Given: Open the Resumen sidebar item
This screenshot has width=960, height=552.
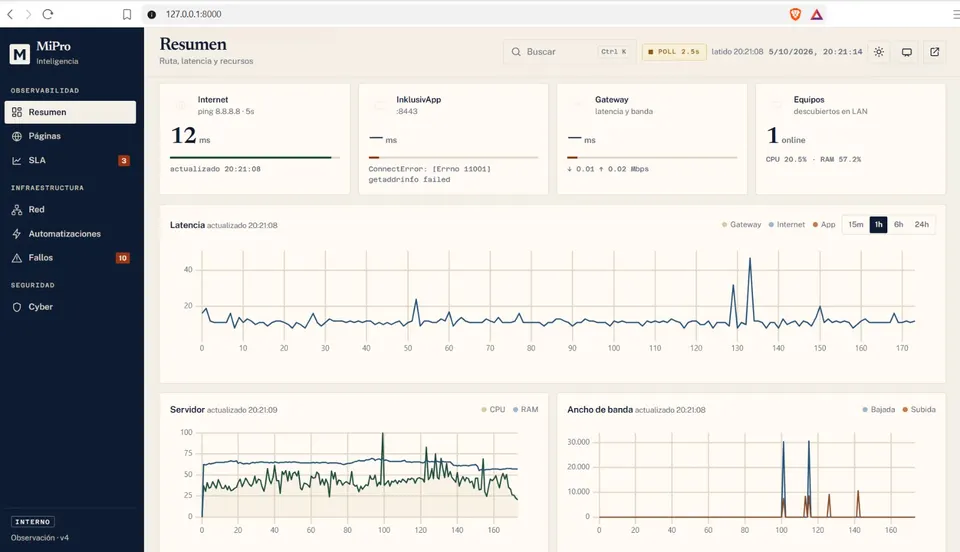Looking at the screenshot, I should coord(70,112).
